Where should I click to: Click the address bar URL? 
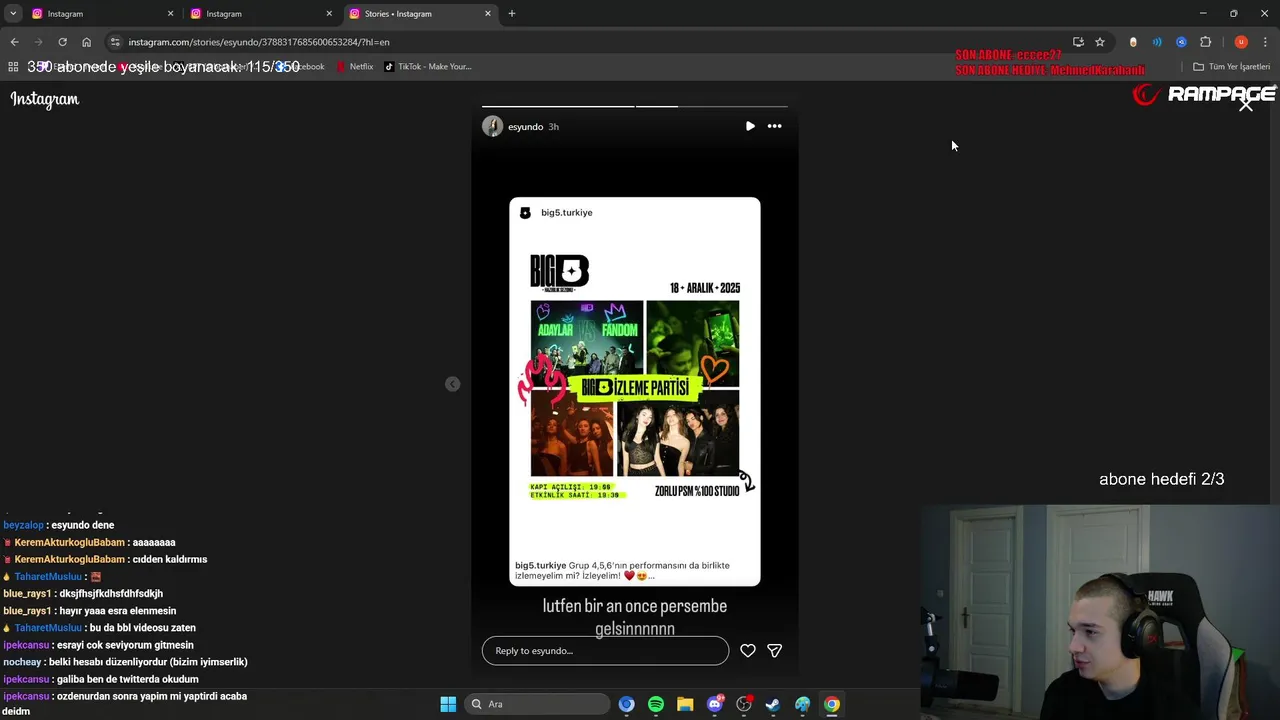[259, 42]
